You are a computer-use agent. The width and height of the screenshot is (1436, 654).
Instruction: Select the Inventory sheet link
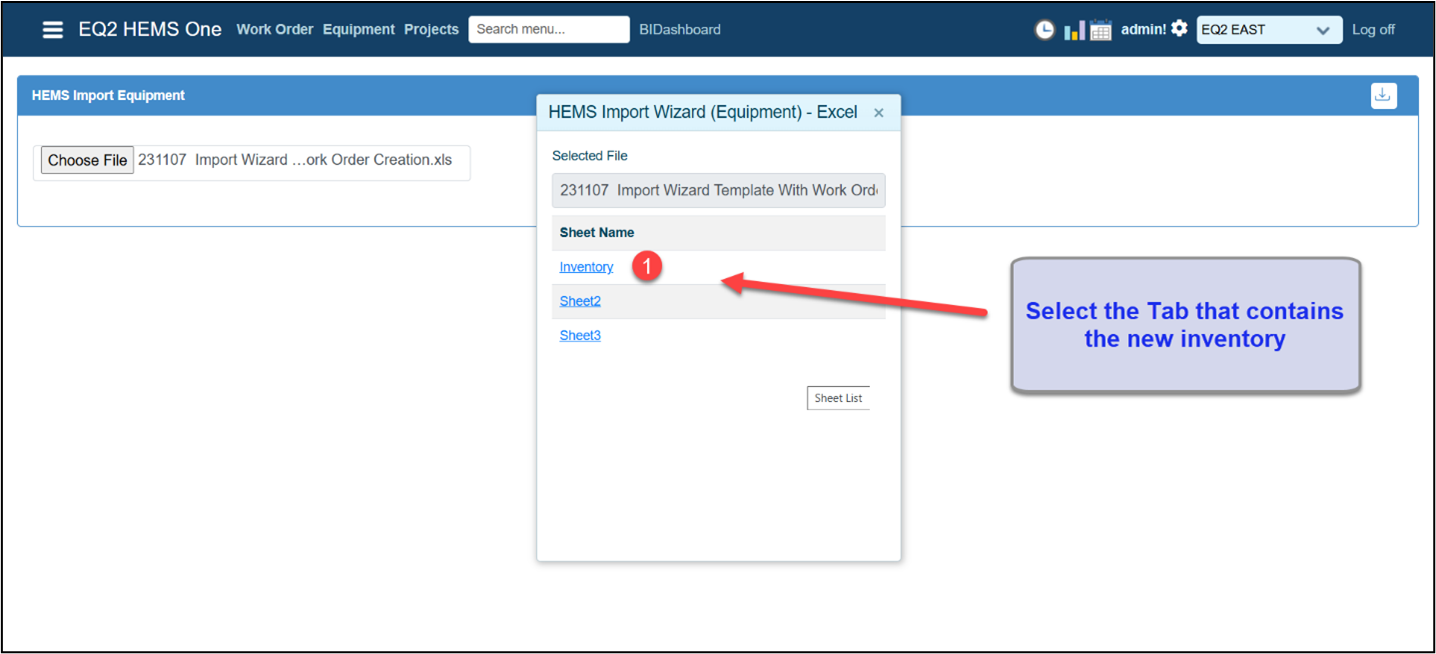tap(586, 267)
